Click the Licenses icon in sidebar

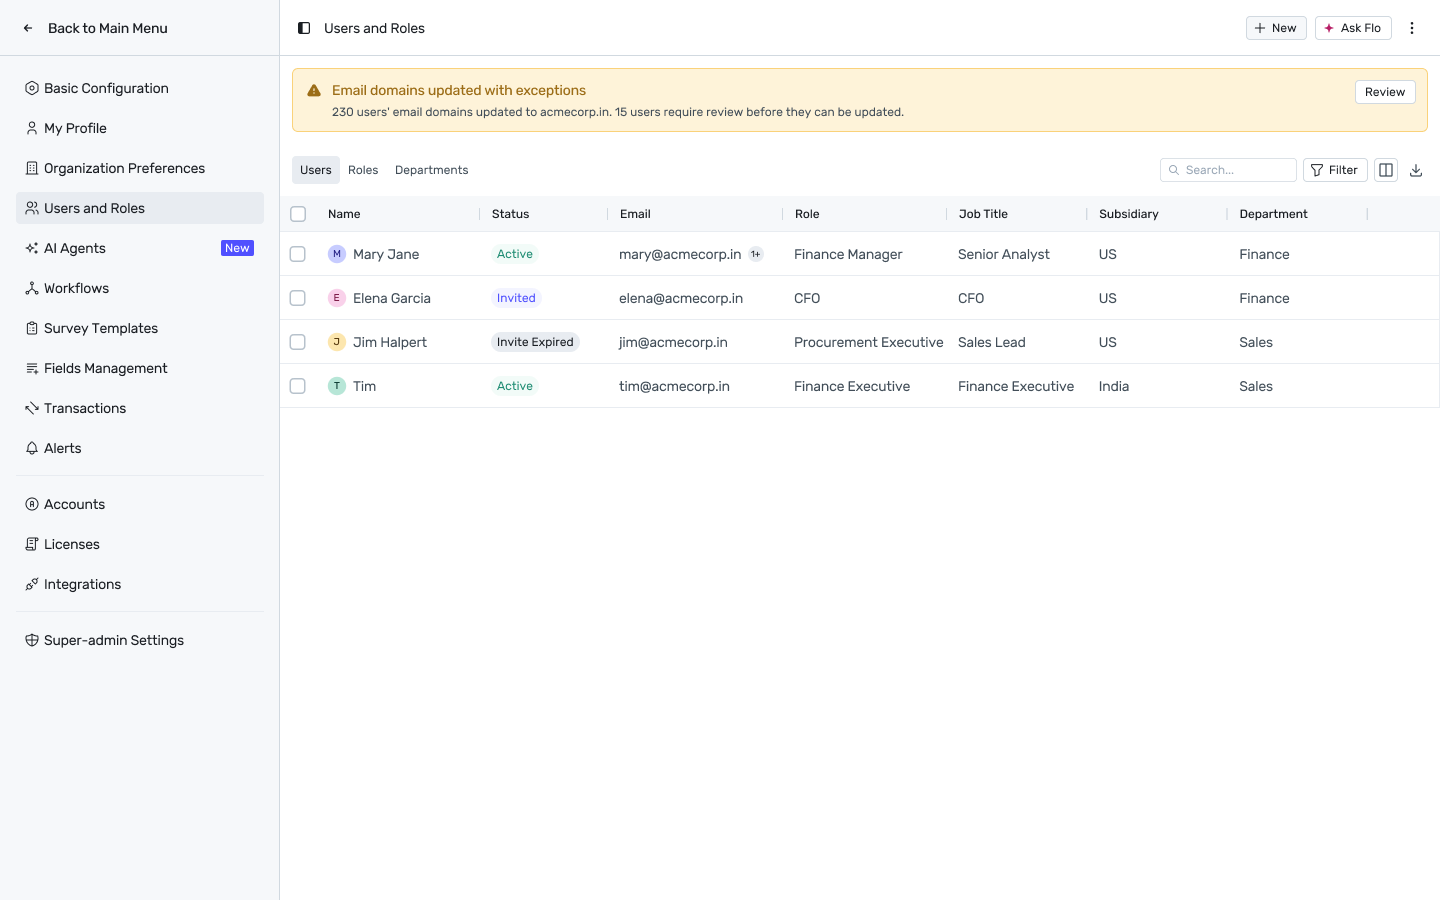click(32, 544)
